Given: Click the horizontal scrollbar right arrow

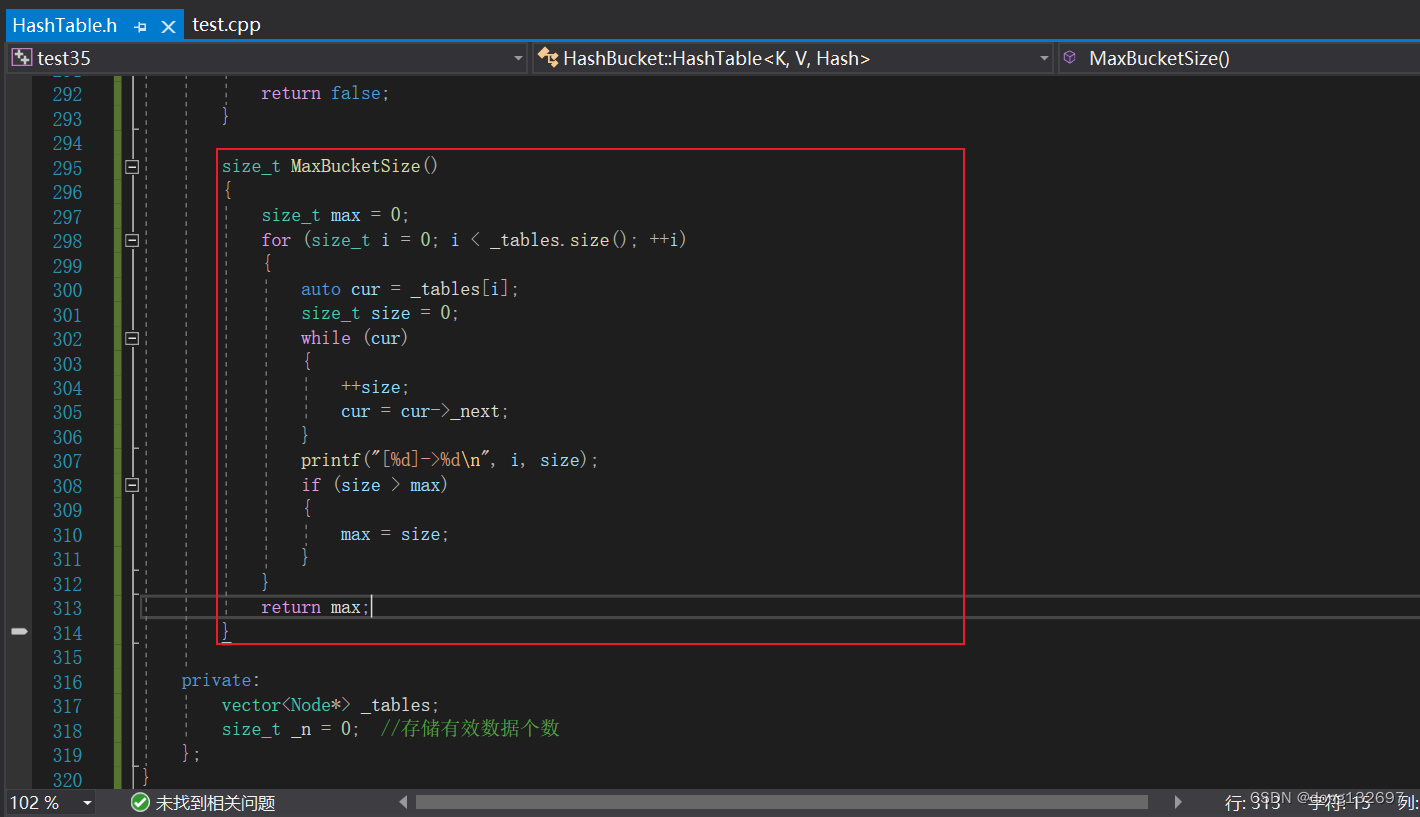Looking at the screenshot, I should coord(1178,802).
